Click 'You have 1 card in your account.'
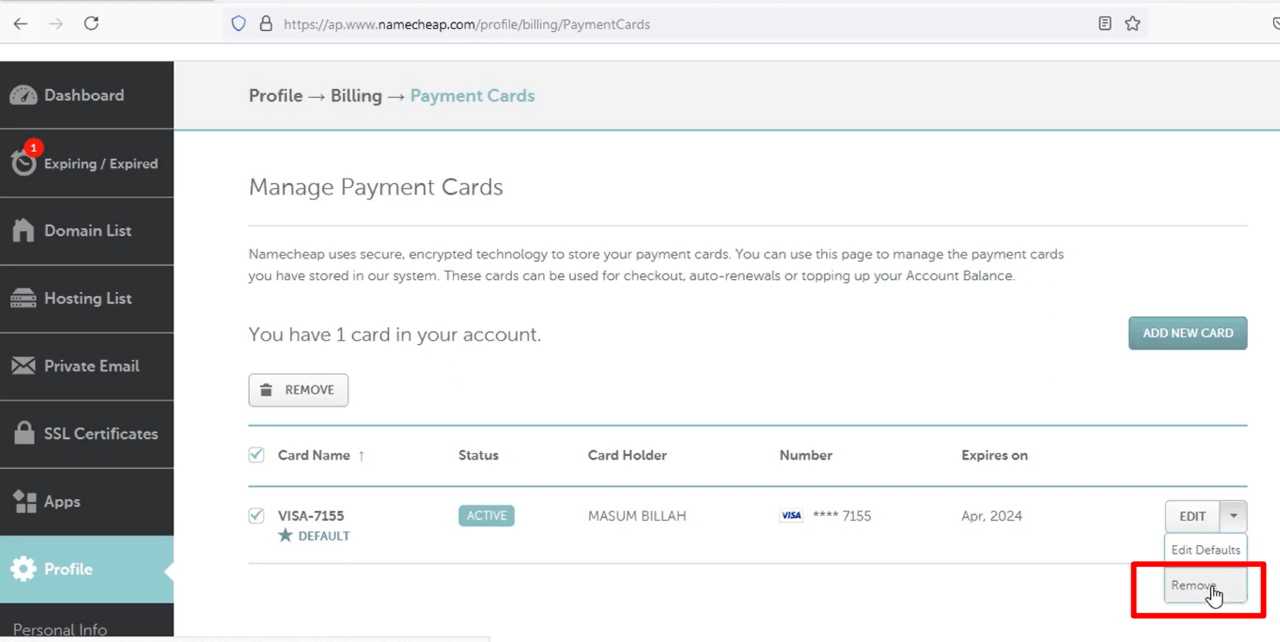Screen dimensions: 1280x642 coord(395,334)
